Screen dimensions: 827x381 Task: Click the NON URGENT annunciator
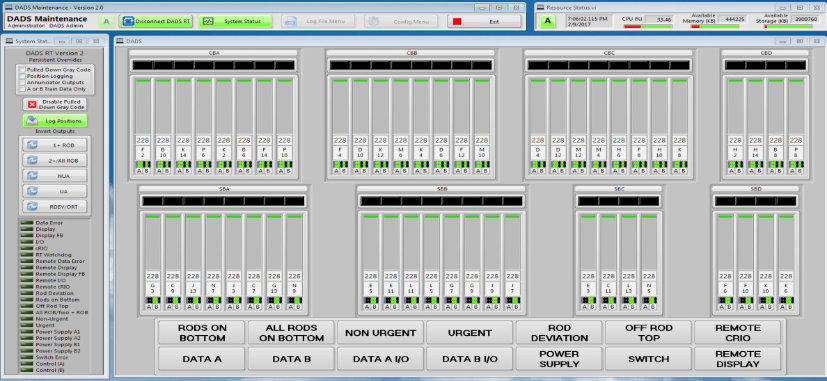(380, 333)
